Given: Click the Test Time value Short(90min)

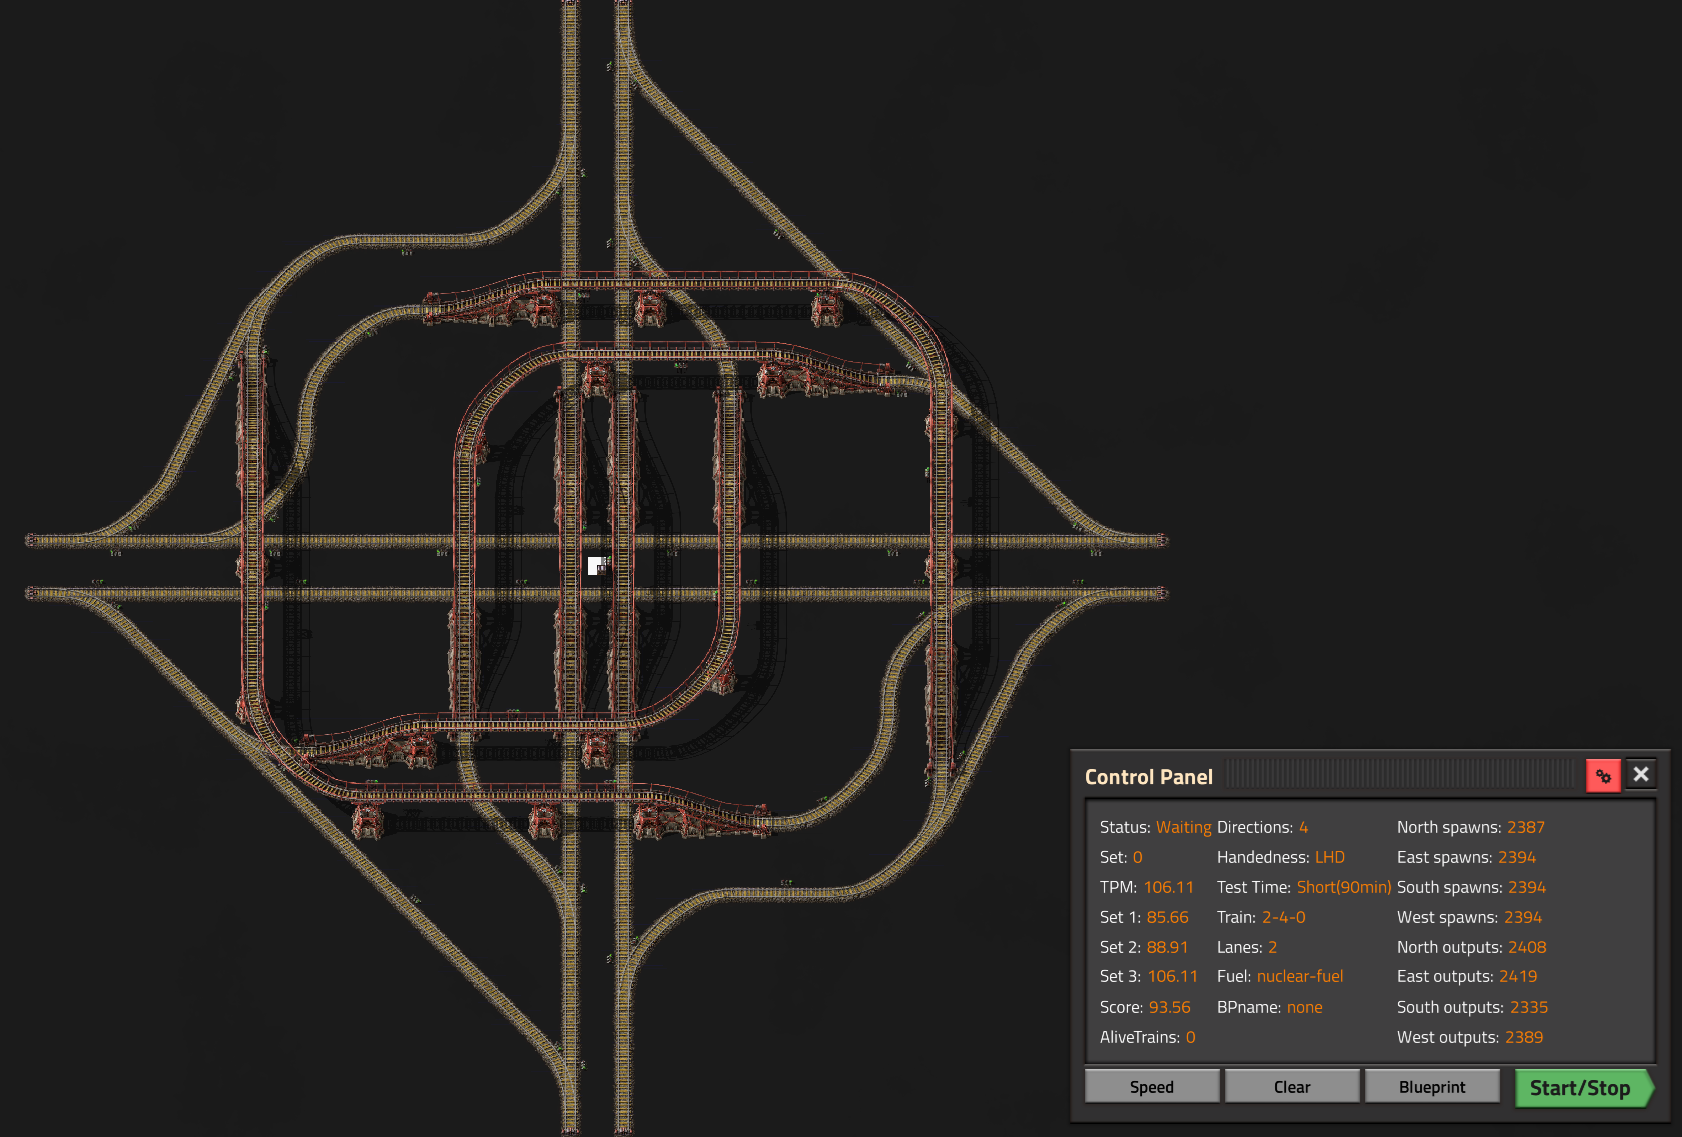Looking at the screenshot, I should 1343,888.
